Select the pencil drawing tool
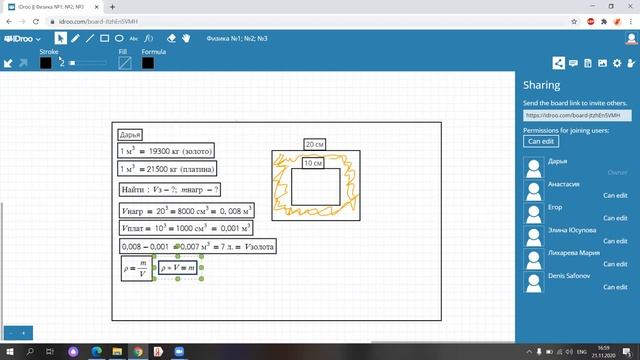Screen dimensions: 640x360 click(x=75, y=38)
